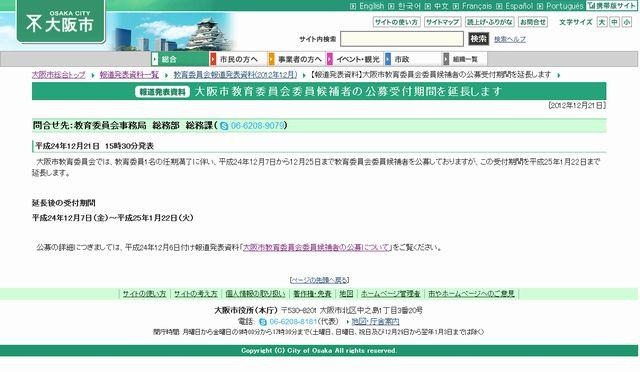
Task: Click text 平成24年12月21日 15時30分発表
Action: (94, 146)
